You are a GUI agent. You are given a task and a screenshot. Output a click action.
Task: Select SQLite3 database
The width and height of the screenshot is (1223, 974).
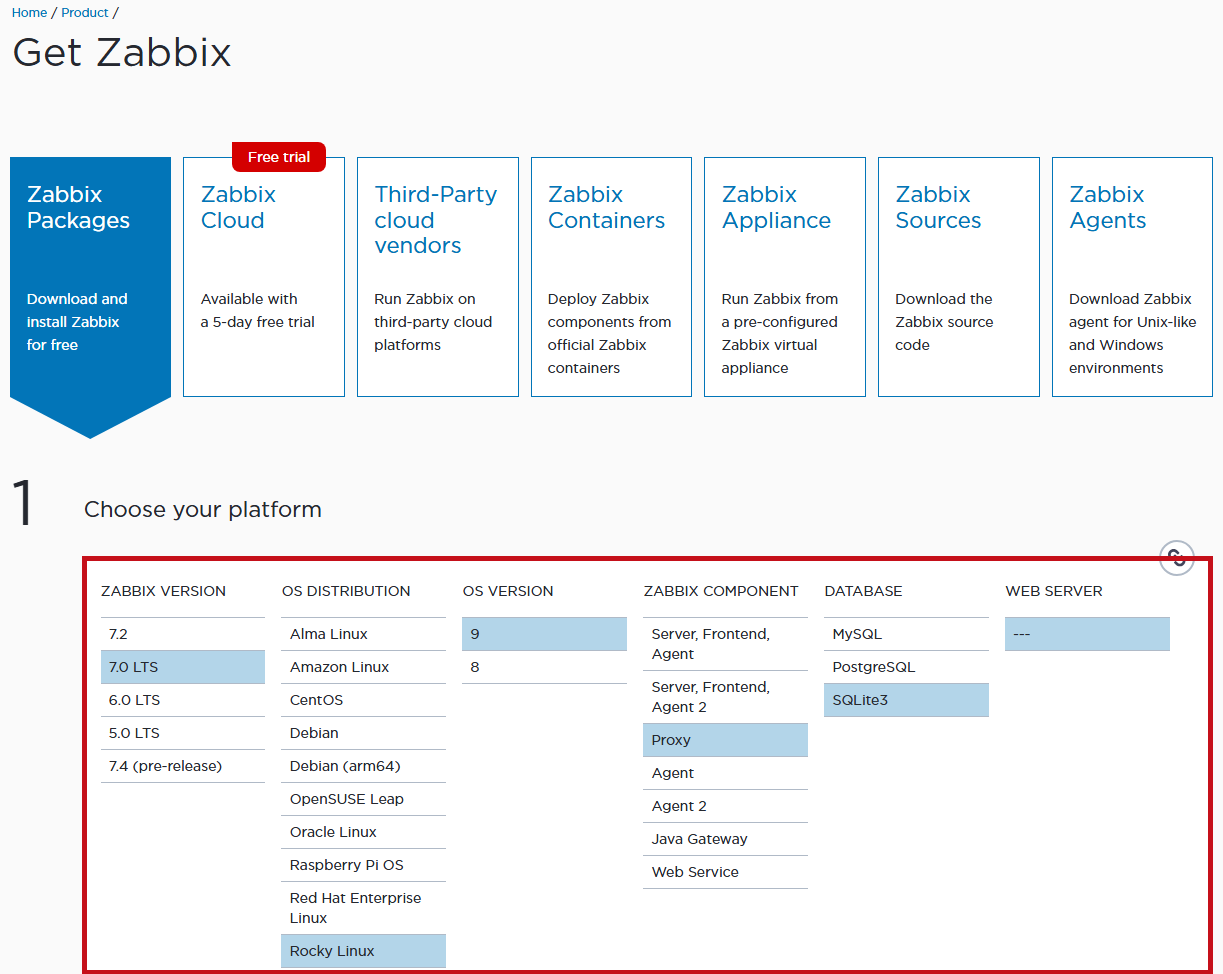tap(907, 700)
